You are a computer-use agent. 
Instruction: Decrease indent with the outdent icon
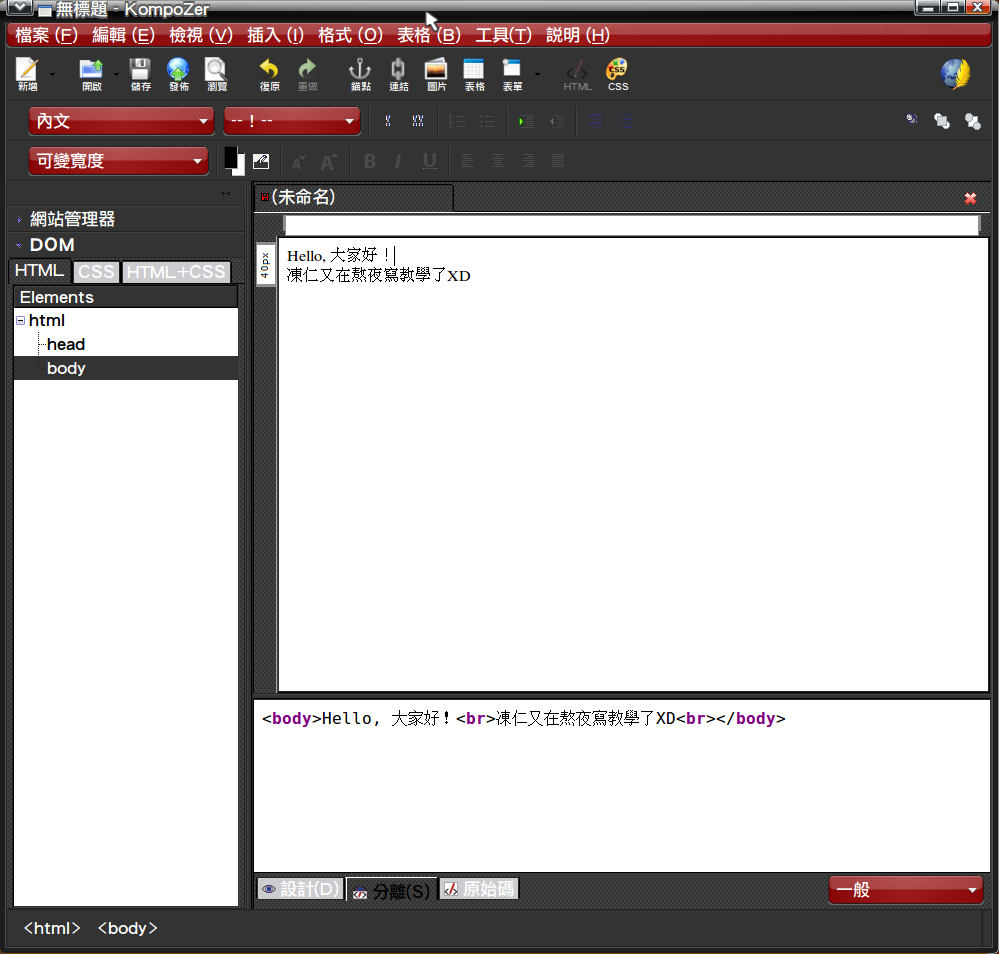[557, 121]
